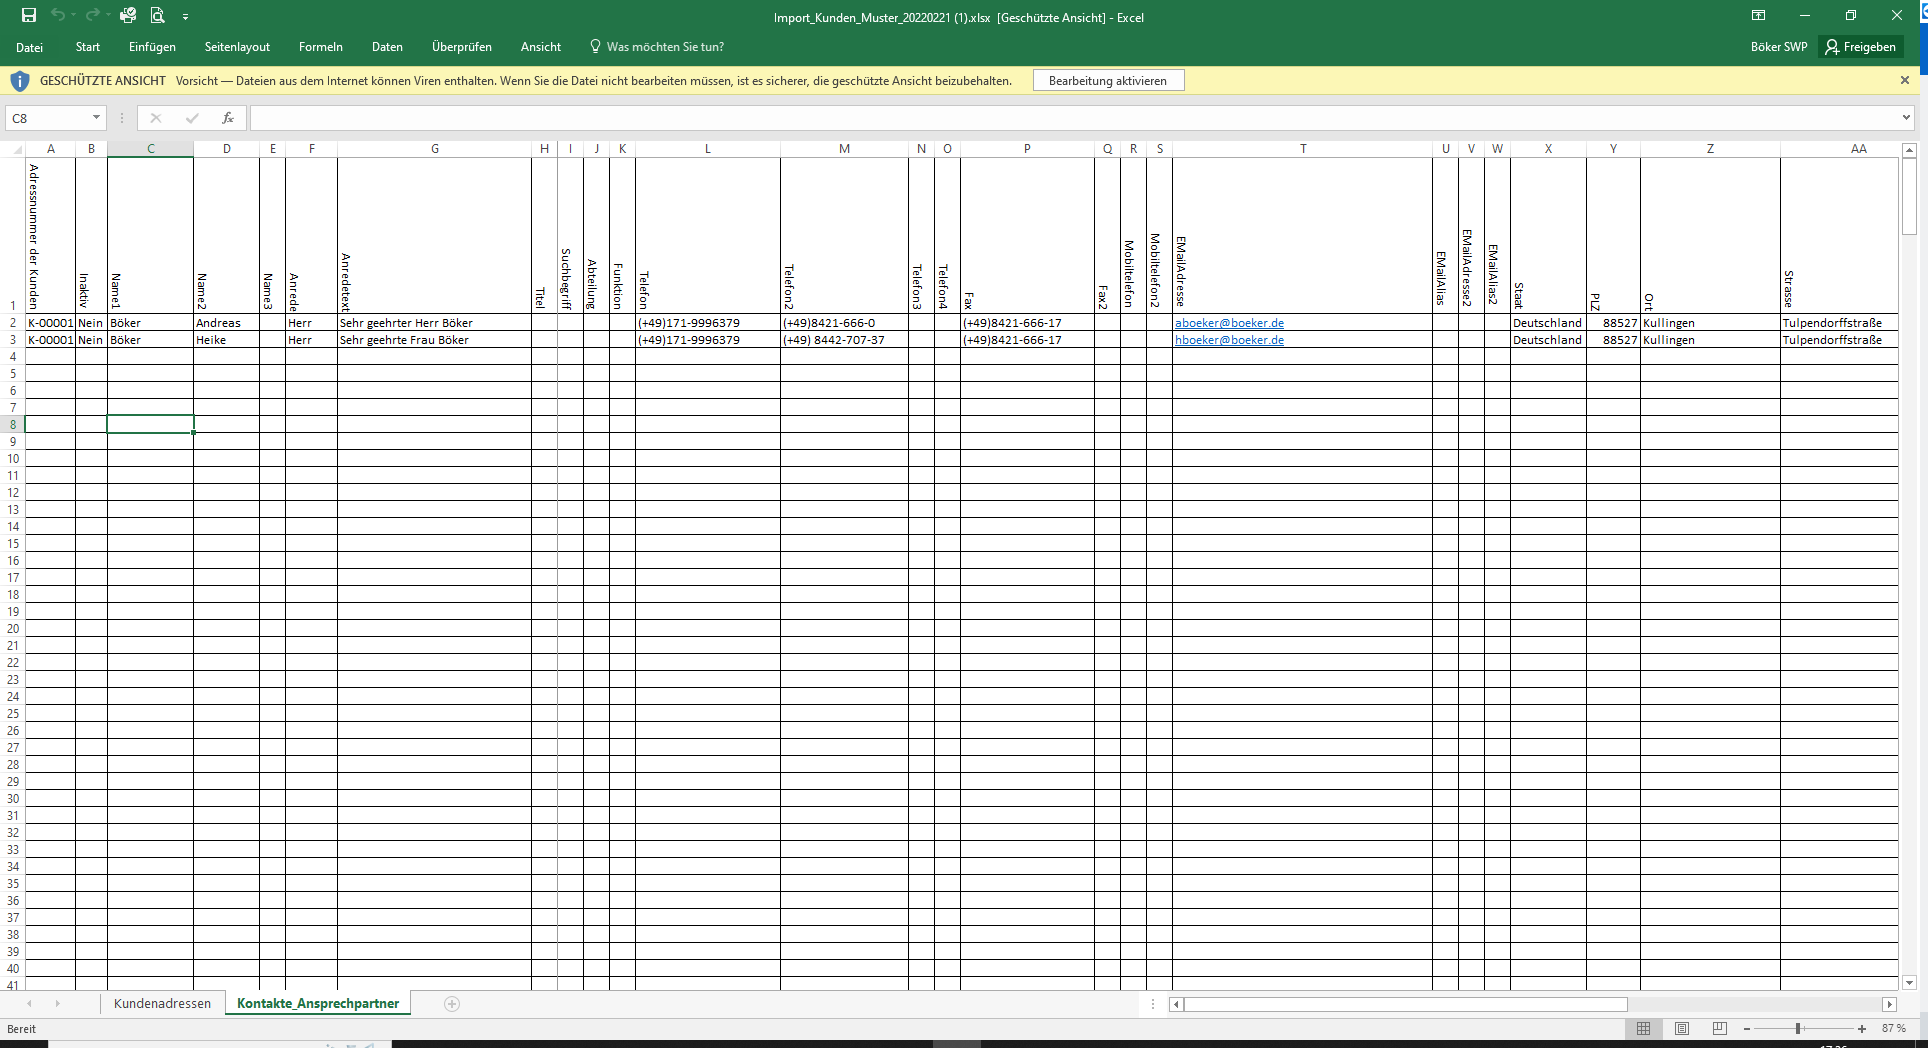Click cell '(+49) 8442-707-37'
1928x1048 pixels.
click(845, 340)
